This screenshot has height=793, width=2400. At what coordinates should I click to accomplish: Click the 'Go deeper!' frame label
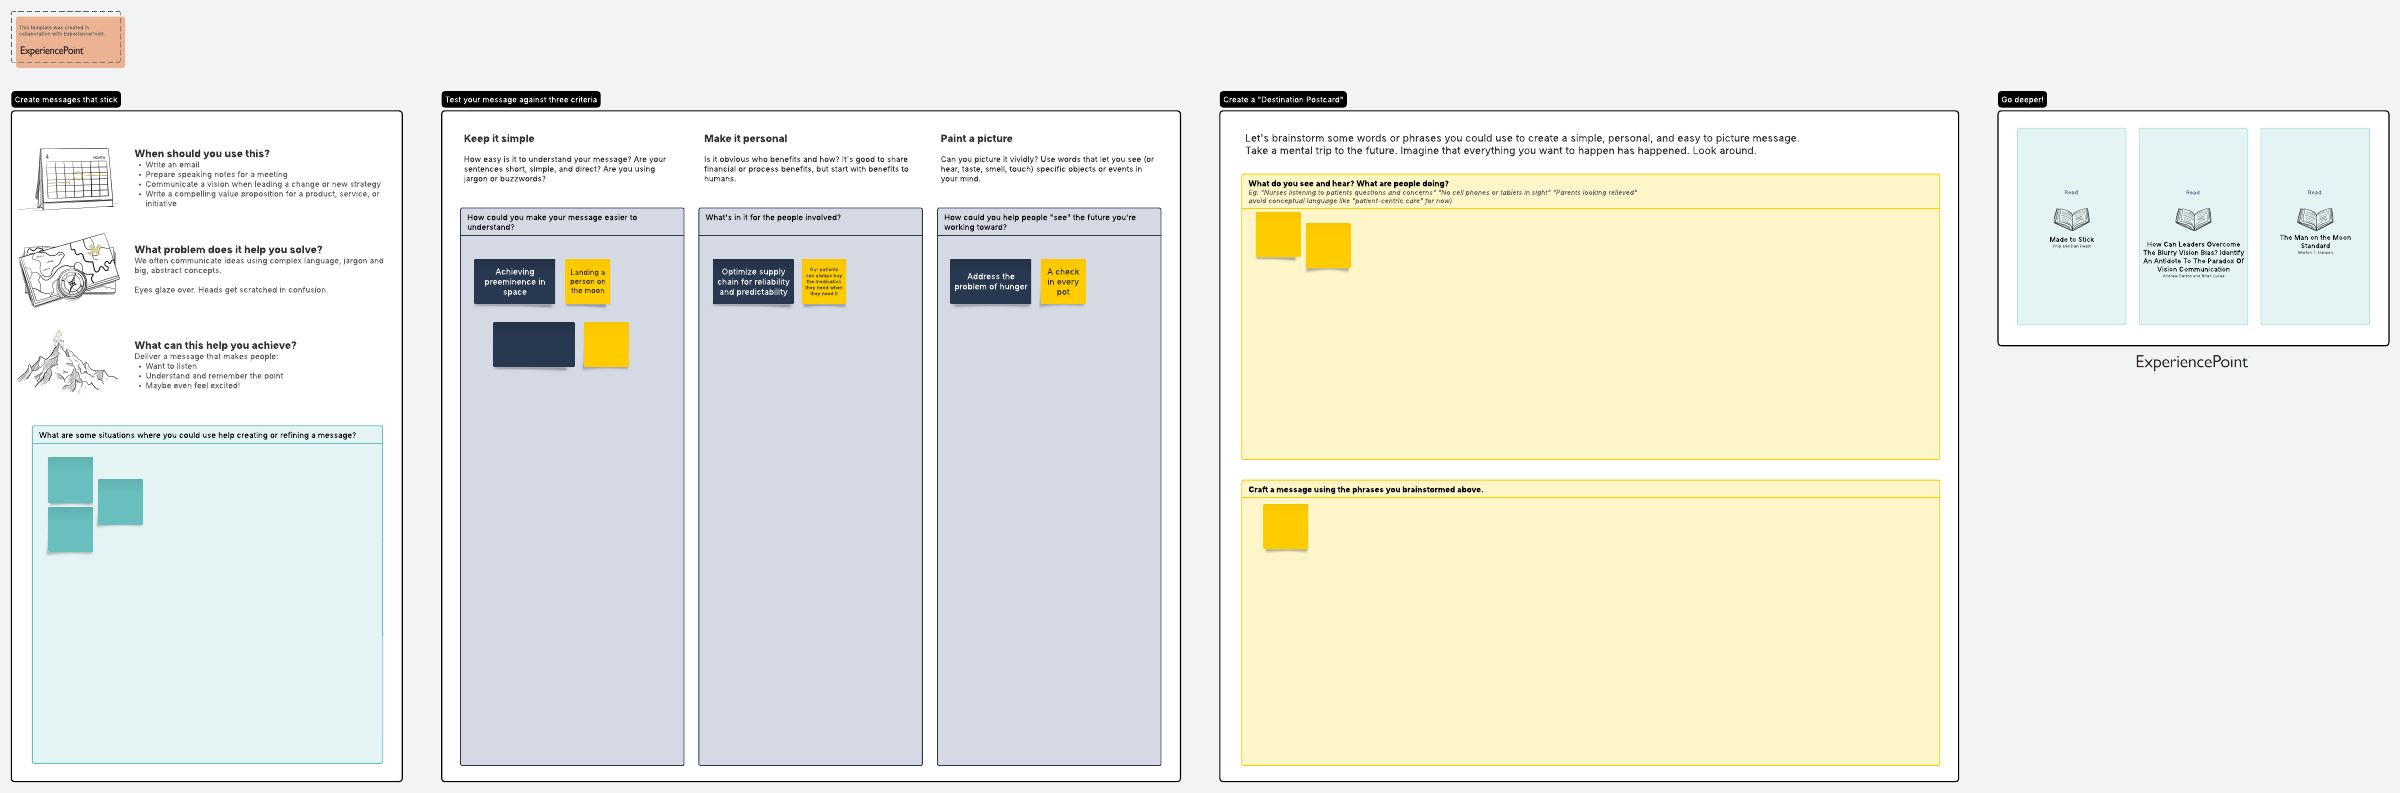pos(2022,99)
